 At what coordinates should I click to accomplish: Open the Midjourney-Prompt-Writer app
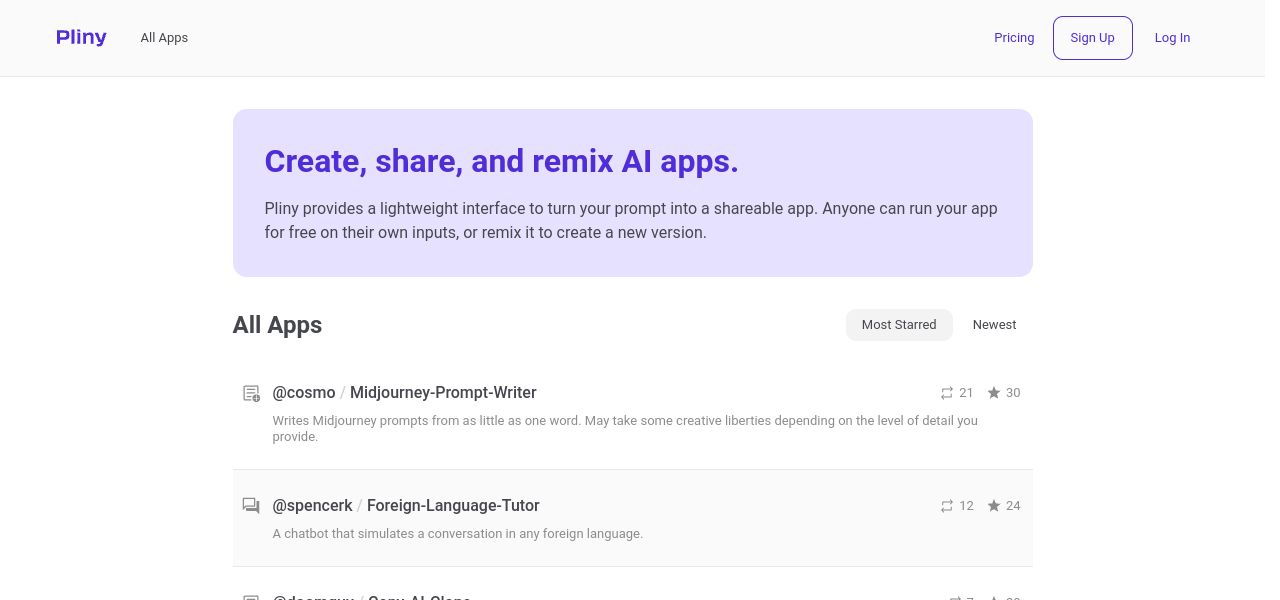443,393
